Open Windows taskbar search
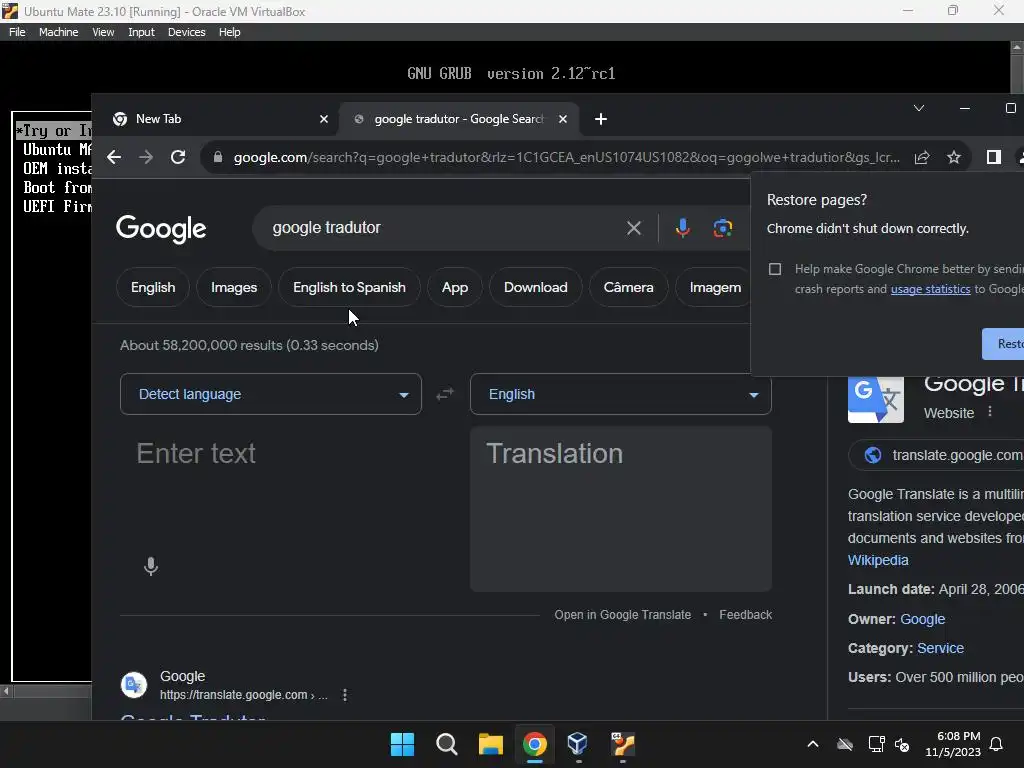The height and width of the screenshot is (768, 1024). [x=447, y=744]
